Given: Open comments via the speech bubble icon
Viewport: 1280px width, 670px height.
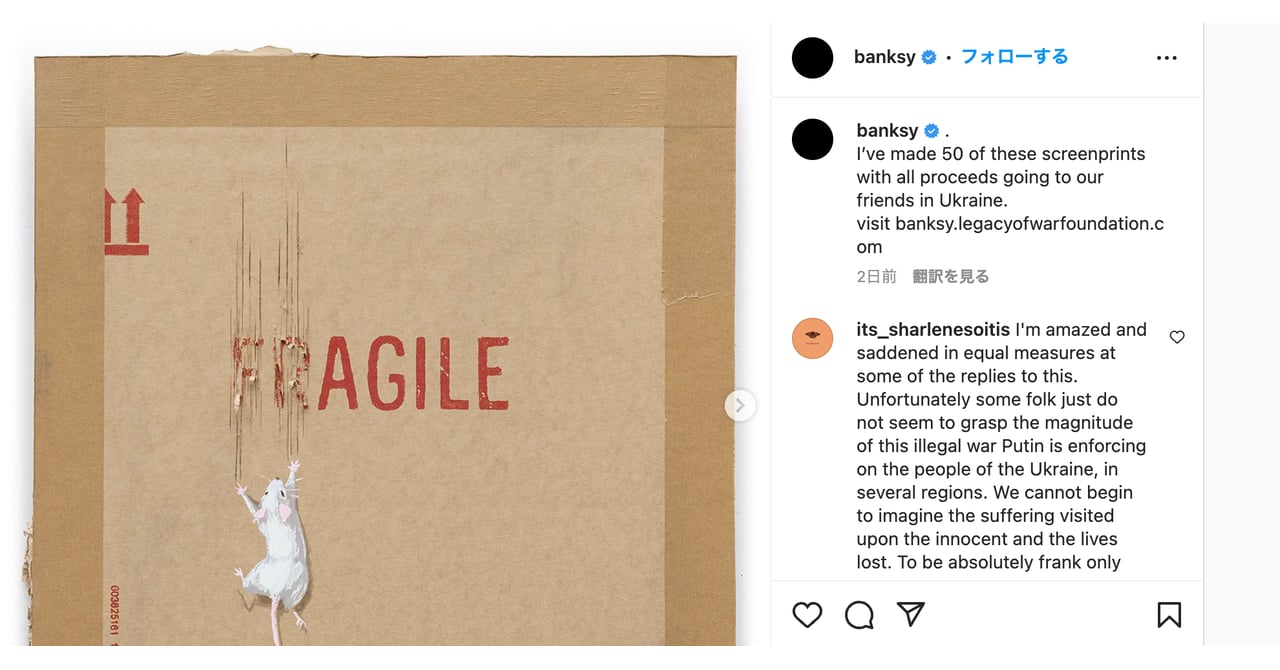Looking at the screenshot, I should point(859,614).
